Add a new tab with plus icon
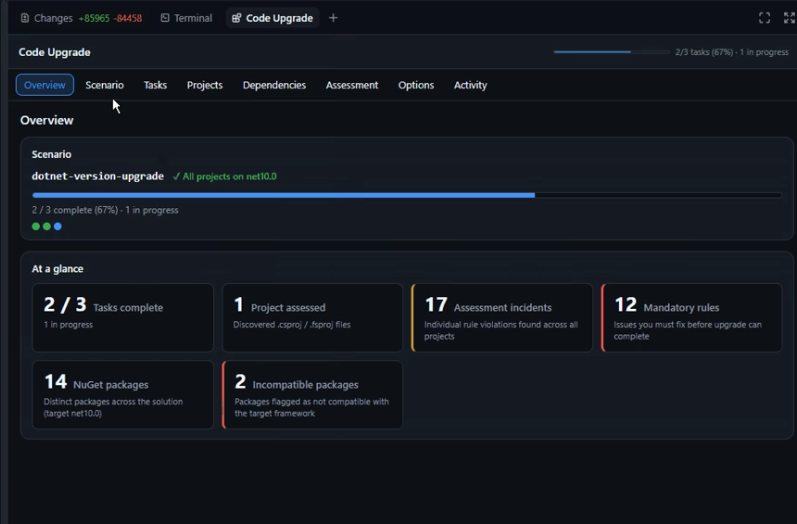The width and height of the screenshot is (797, 524). [x=333, y=18]
